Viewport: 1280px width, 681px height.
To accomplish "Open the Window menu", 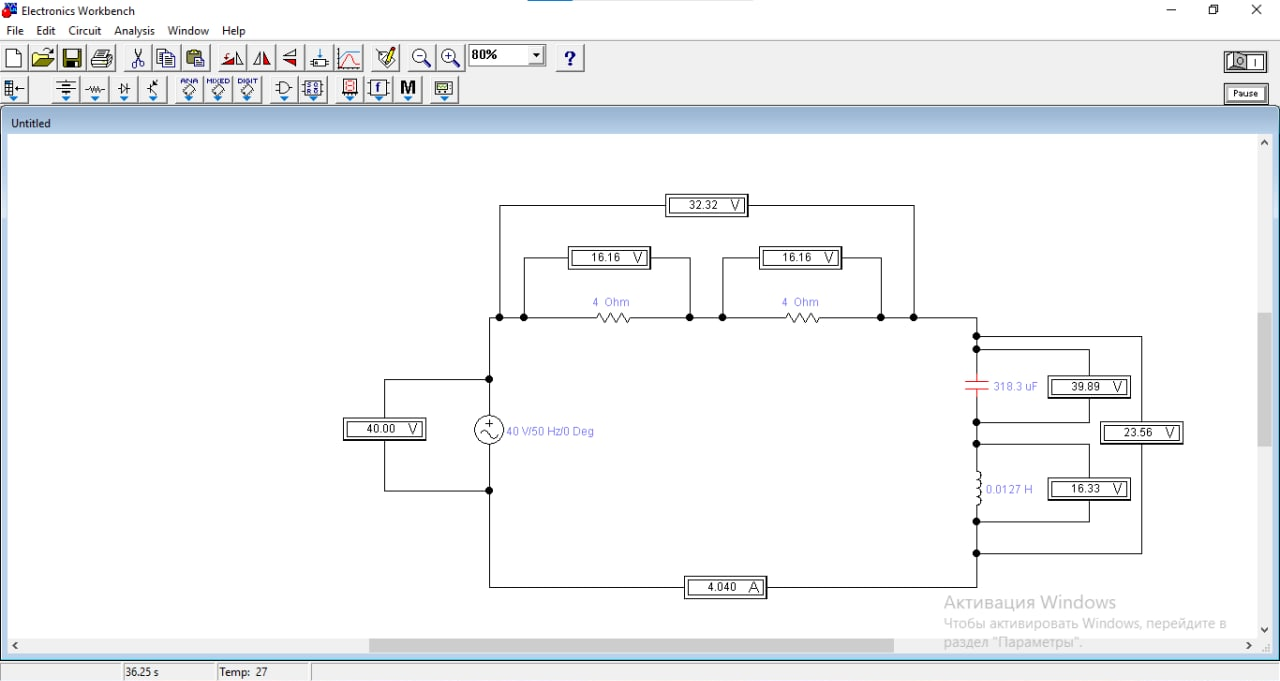I will 188,31.
